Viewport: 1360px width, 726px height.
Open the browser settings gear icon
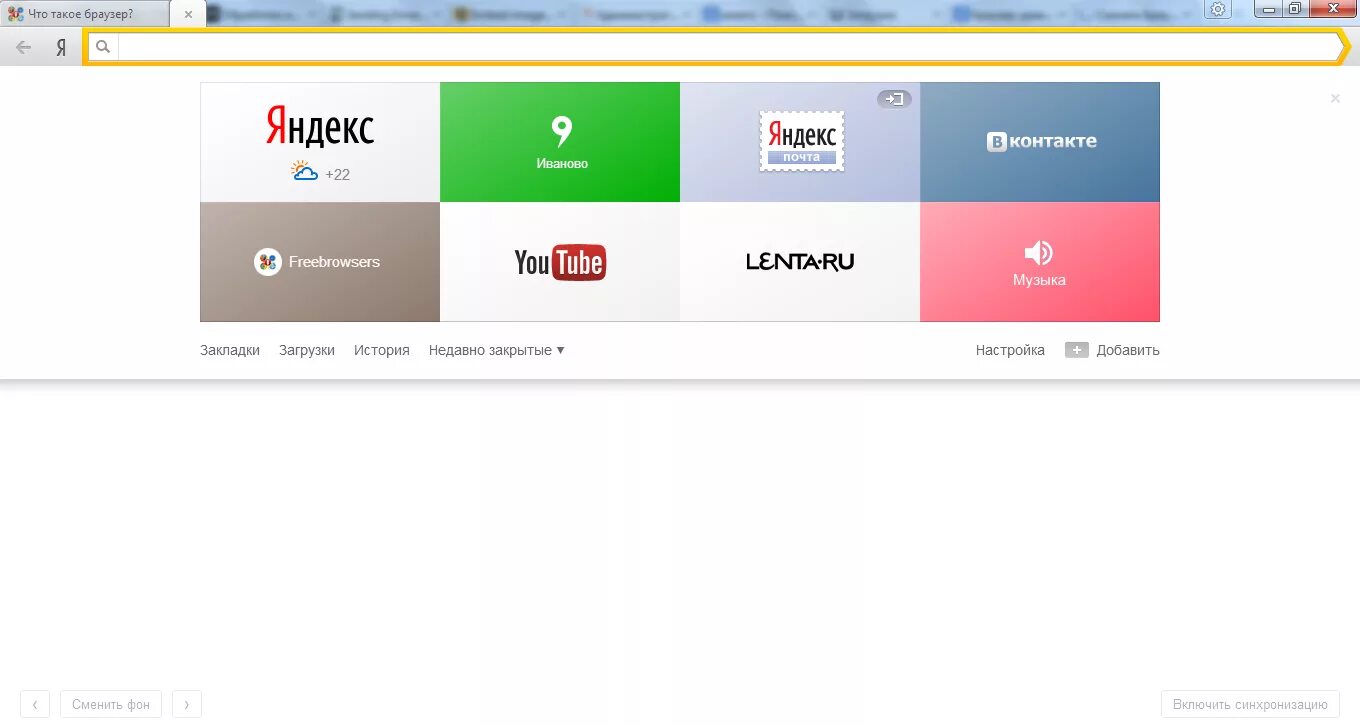click(1217, 9)
